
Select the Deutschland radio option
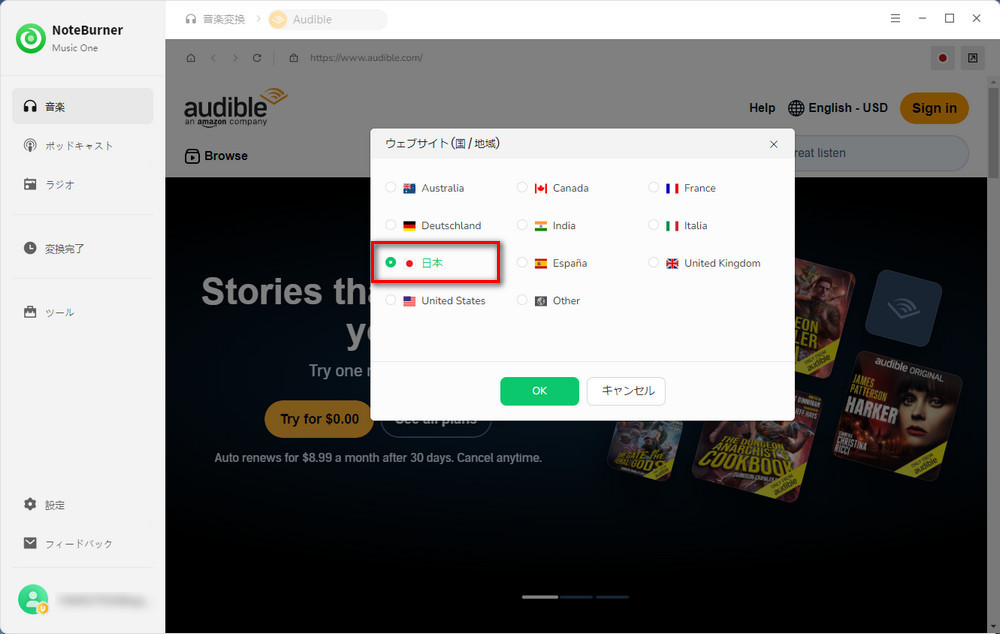coord(390,225)
